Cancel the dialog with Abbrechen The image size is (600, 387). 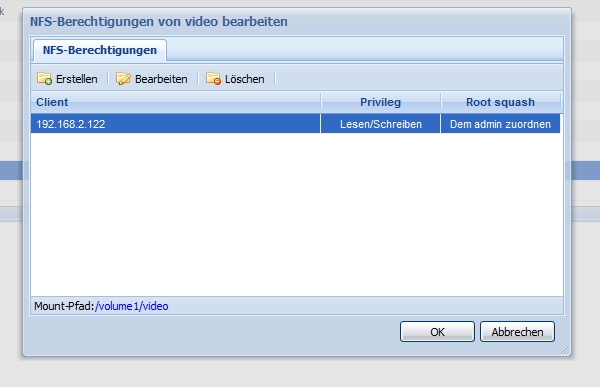[x=517, y=331]
